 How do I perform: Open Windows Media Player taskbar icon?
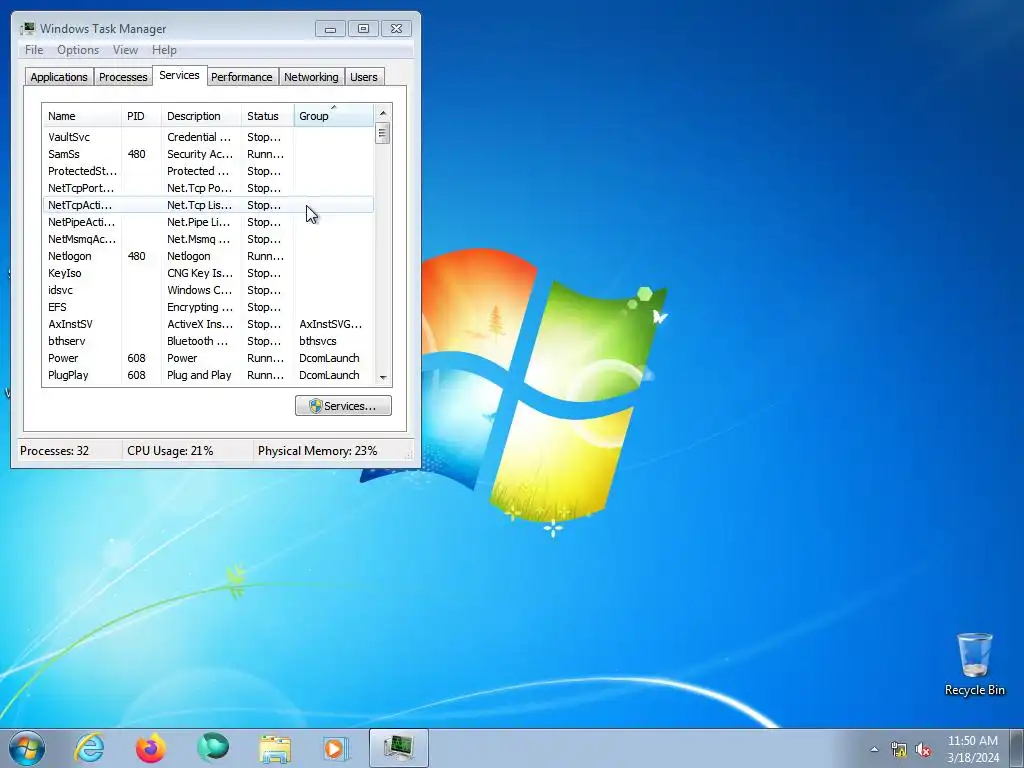click(336, 748)
